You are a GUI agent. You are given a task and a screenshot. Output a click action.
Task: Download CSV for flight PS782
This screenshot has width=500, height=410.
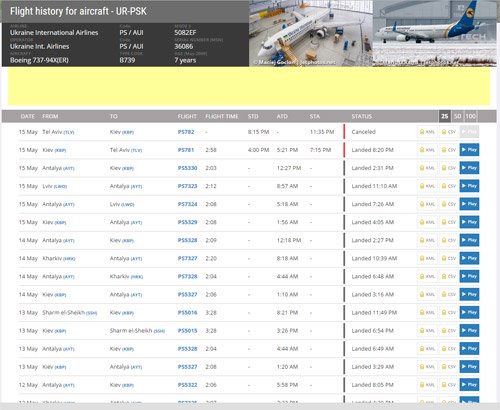448,132
